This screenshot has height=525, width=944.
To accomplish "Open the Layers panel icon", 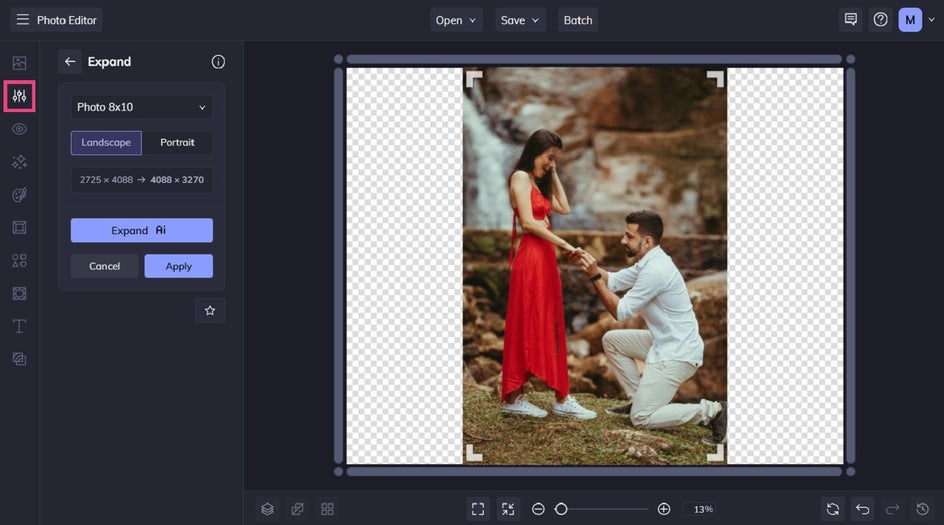I will click(x=267, y=509).
